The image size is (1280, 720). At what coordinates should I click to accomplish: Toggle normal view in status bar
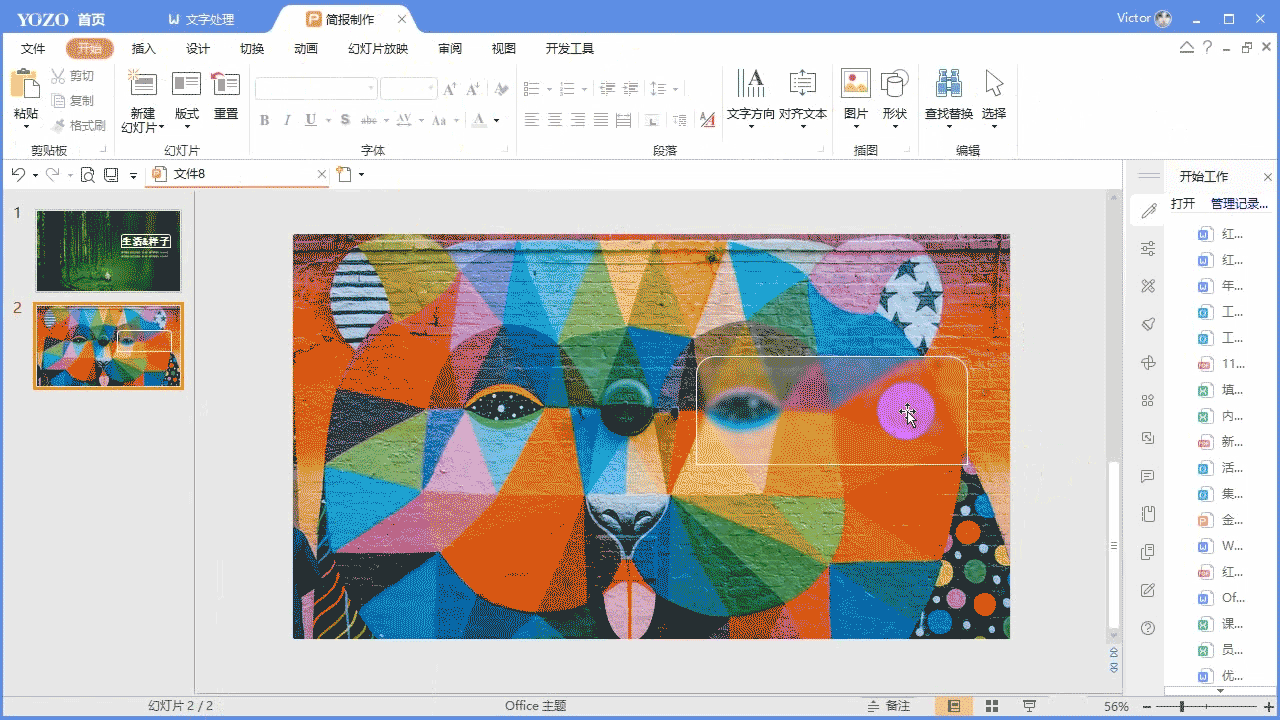click(x=954, y=706)
